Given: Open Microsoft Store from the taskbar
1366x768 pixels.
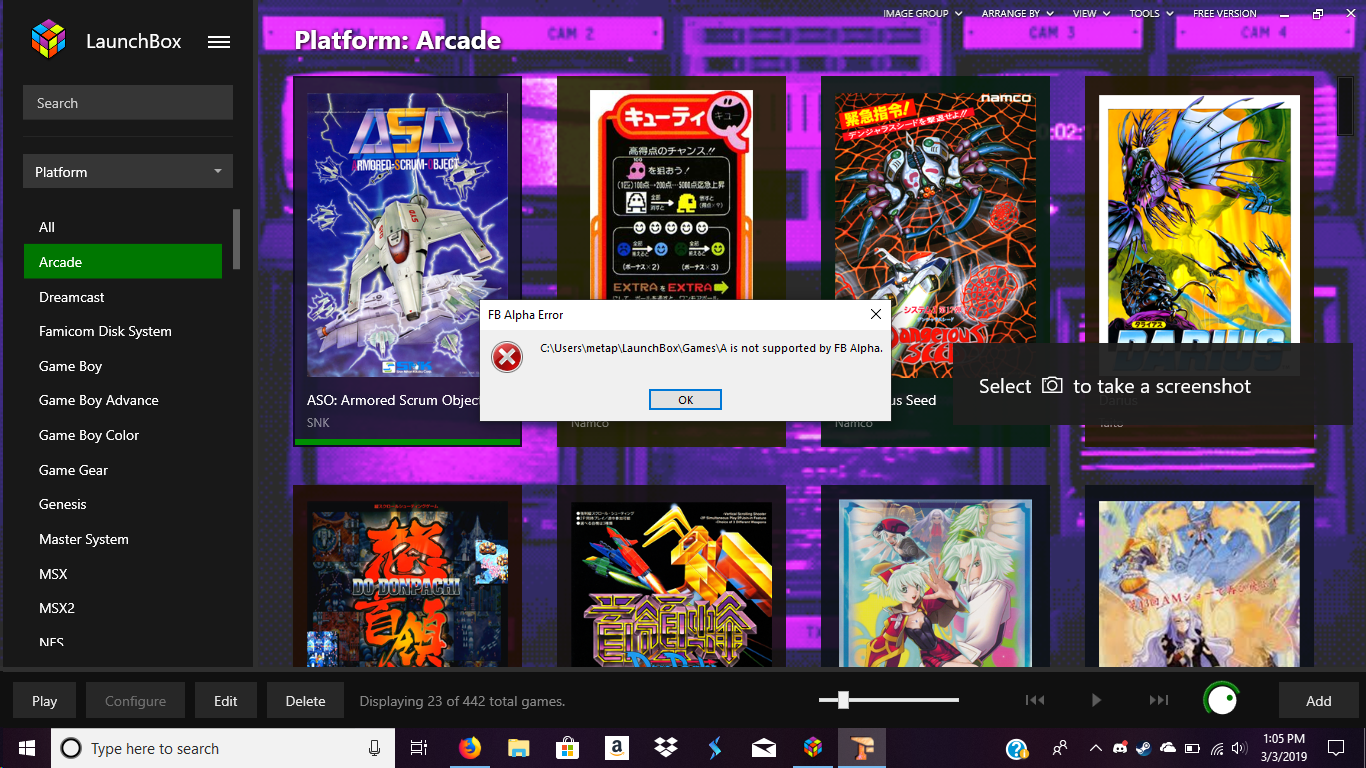Looking at the screenshot, I should click(567, 748).
